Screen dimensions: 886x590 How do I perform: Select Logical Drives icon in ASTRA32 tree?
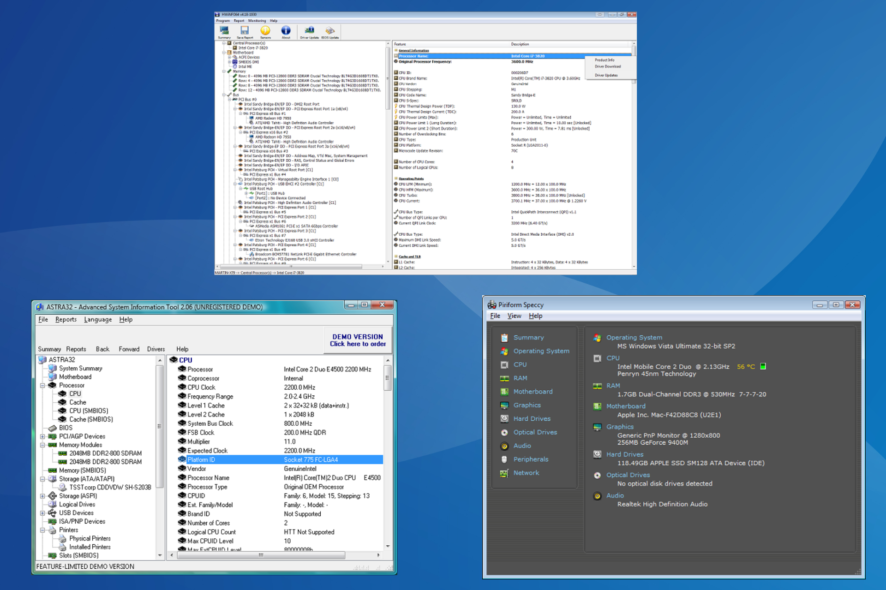pos(53,505)
